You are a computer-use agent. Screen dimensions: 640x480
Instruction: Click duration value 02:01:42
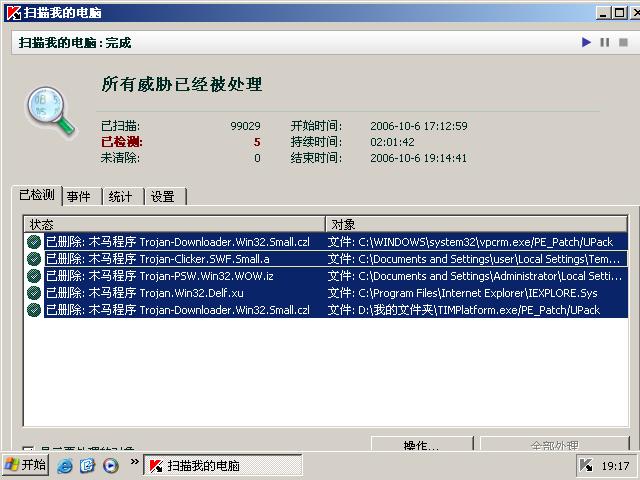coord(392,142)
